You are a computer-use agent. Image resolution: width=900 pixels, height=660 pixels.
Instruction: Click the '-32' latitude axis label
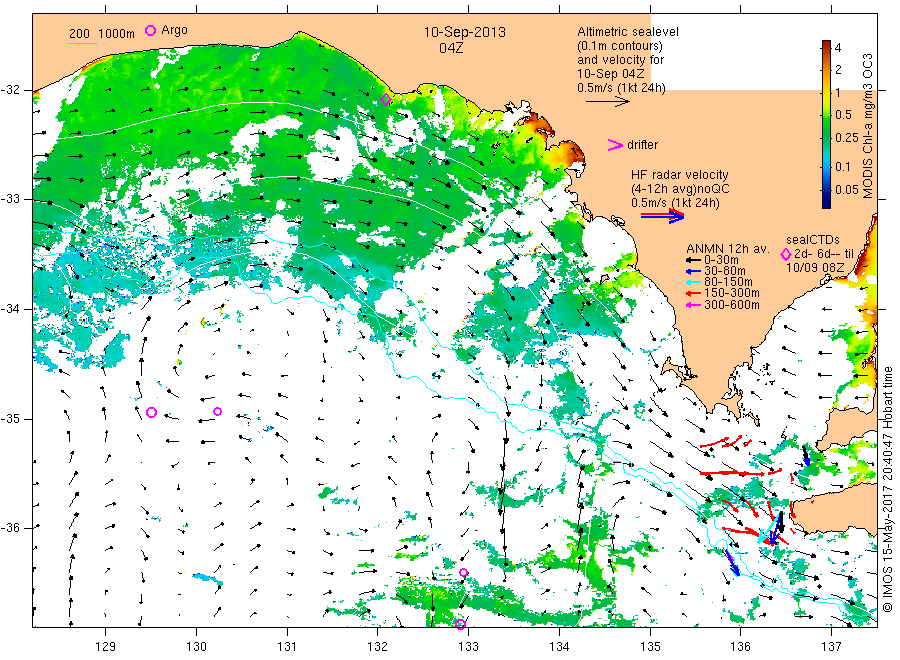[10, 90]
